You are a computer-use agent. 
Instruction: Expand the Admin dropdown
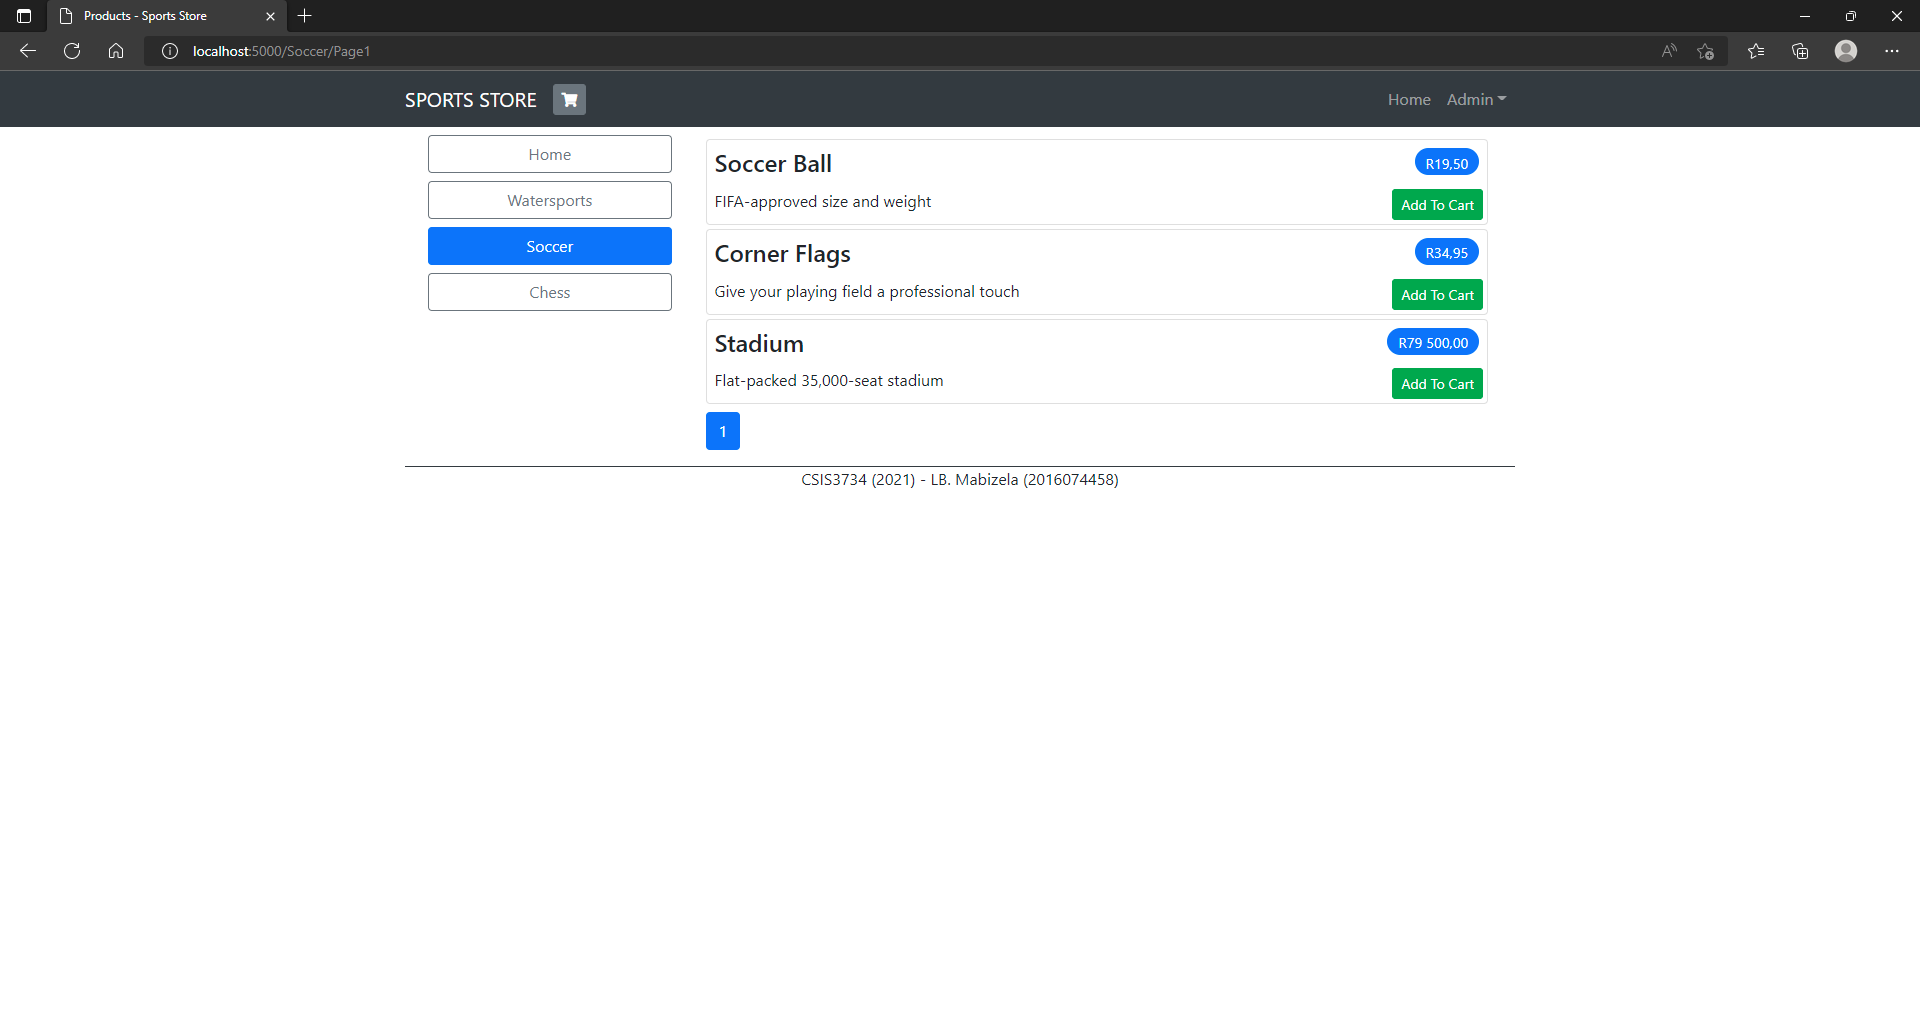click(x=1475, y=99)
